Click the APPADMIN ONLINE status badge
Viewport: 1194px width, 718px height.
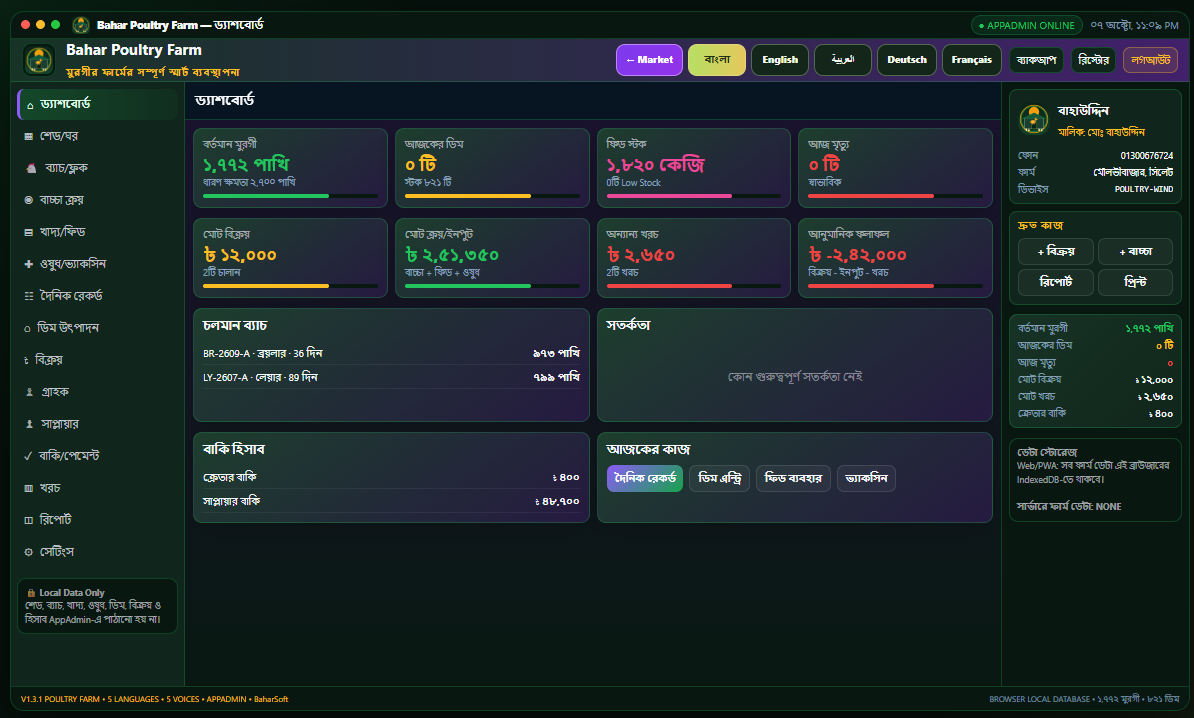[1026, 25]
